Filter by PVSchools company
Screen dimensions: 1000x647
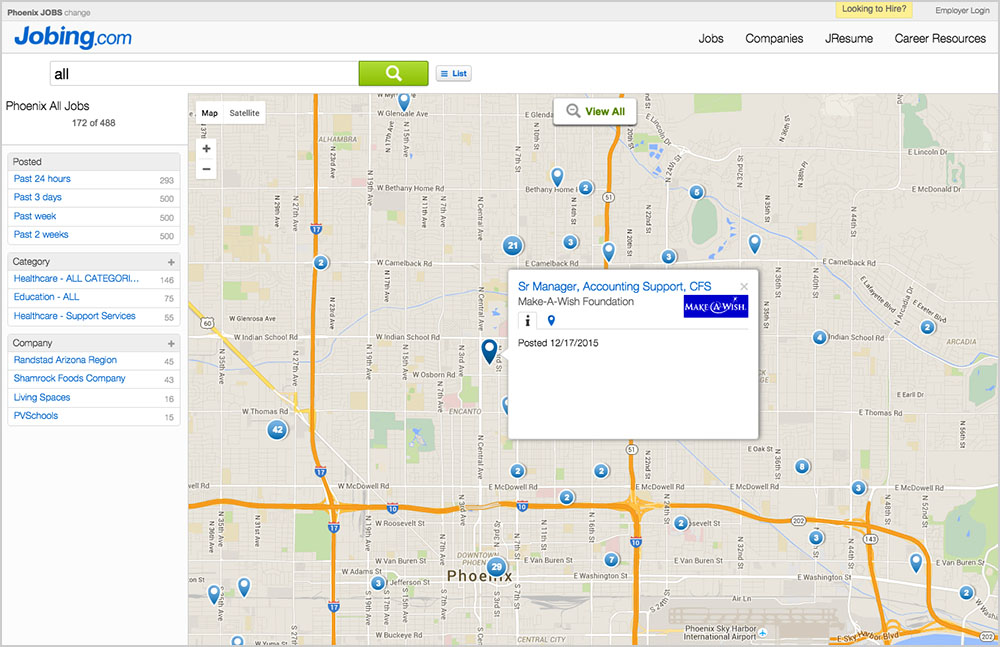[36, 415]
